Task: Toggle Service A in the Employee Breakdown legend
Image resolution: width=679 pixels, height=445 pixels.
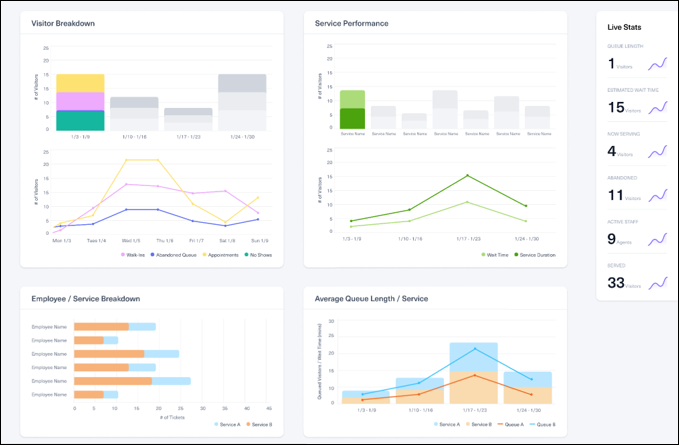Action: click(x=227, y=424)
